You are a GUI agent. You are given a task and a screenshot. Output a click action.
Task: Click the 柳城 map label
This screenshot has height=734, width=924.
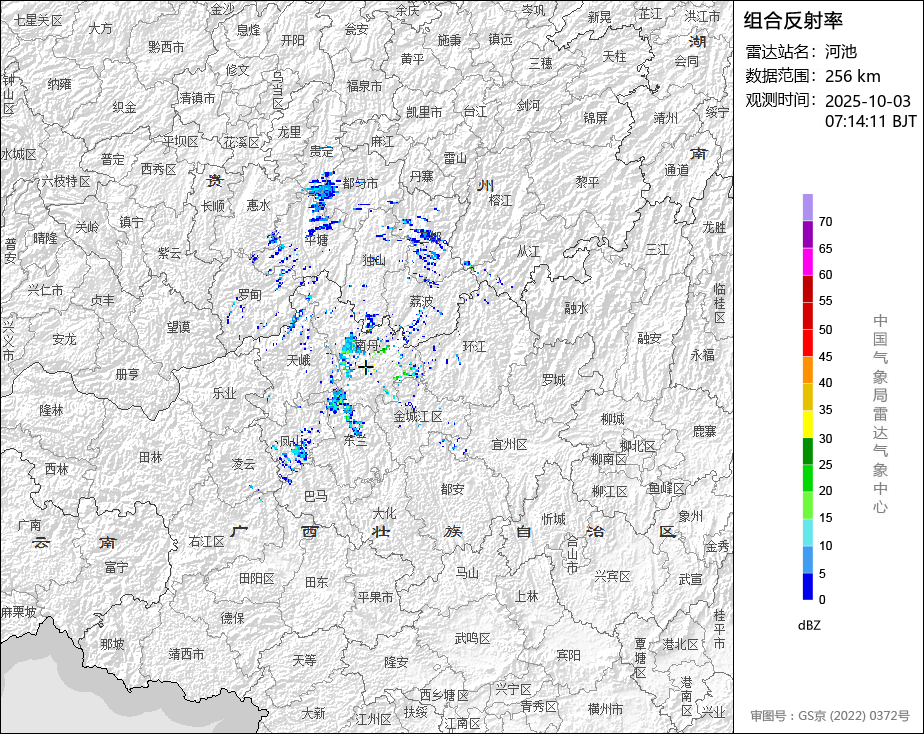pos(612,419)
